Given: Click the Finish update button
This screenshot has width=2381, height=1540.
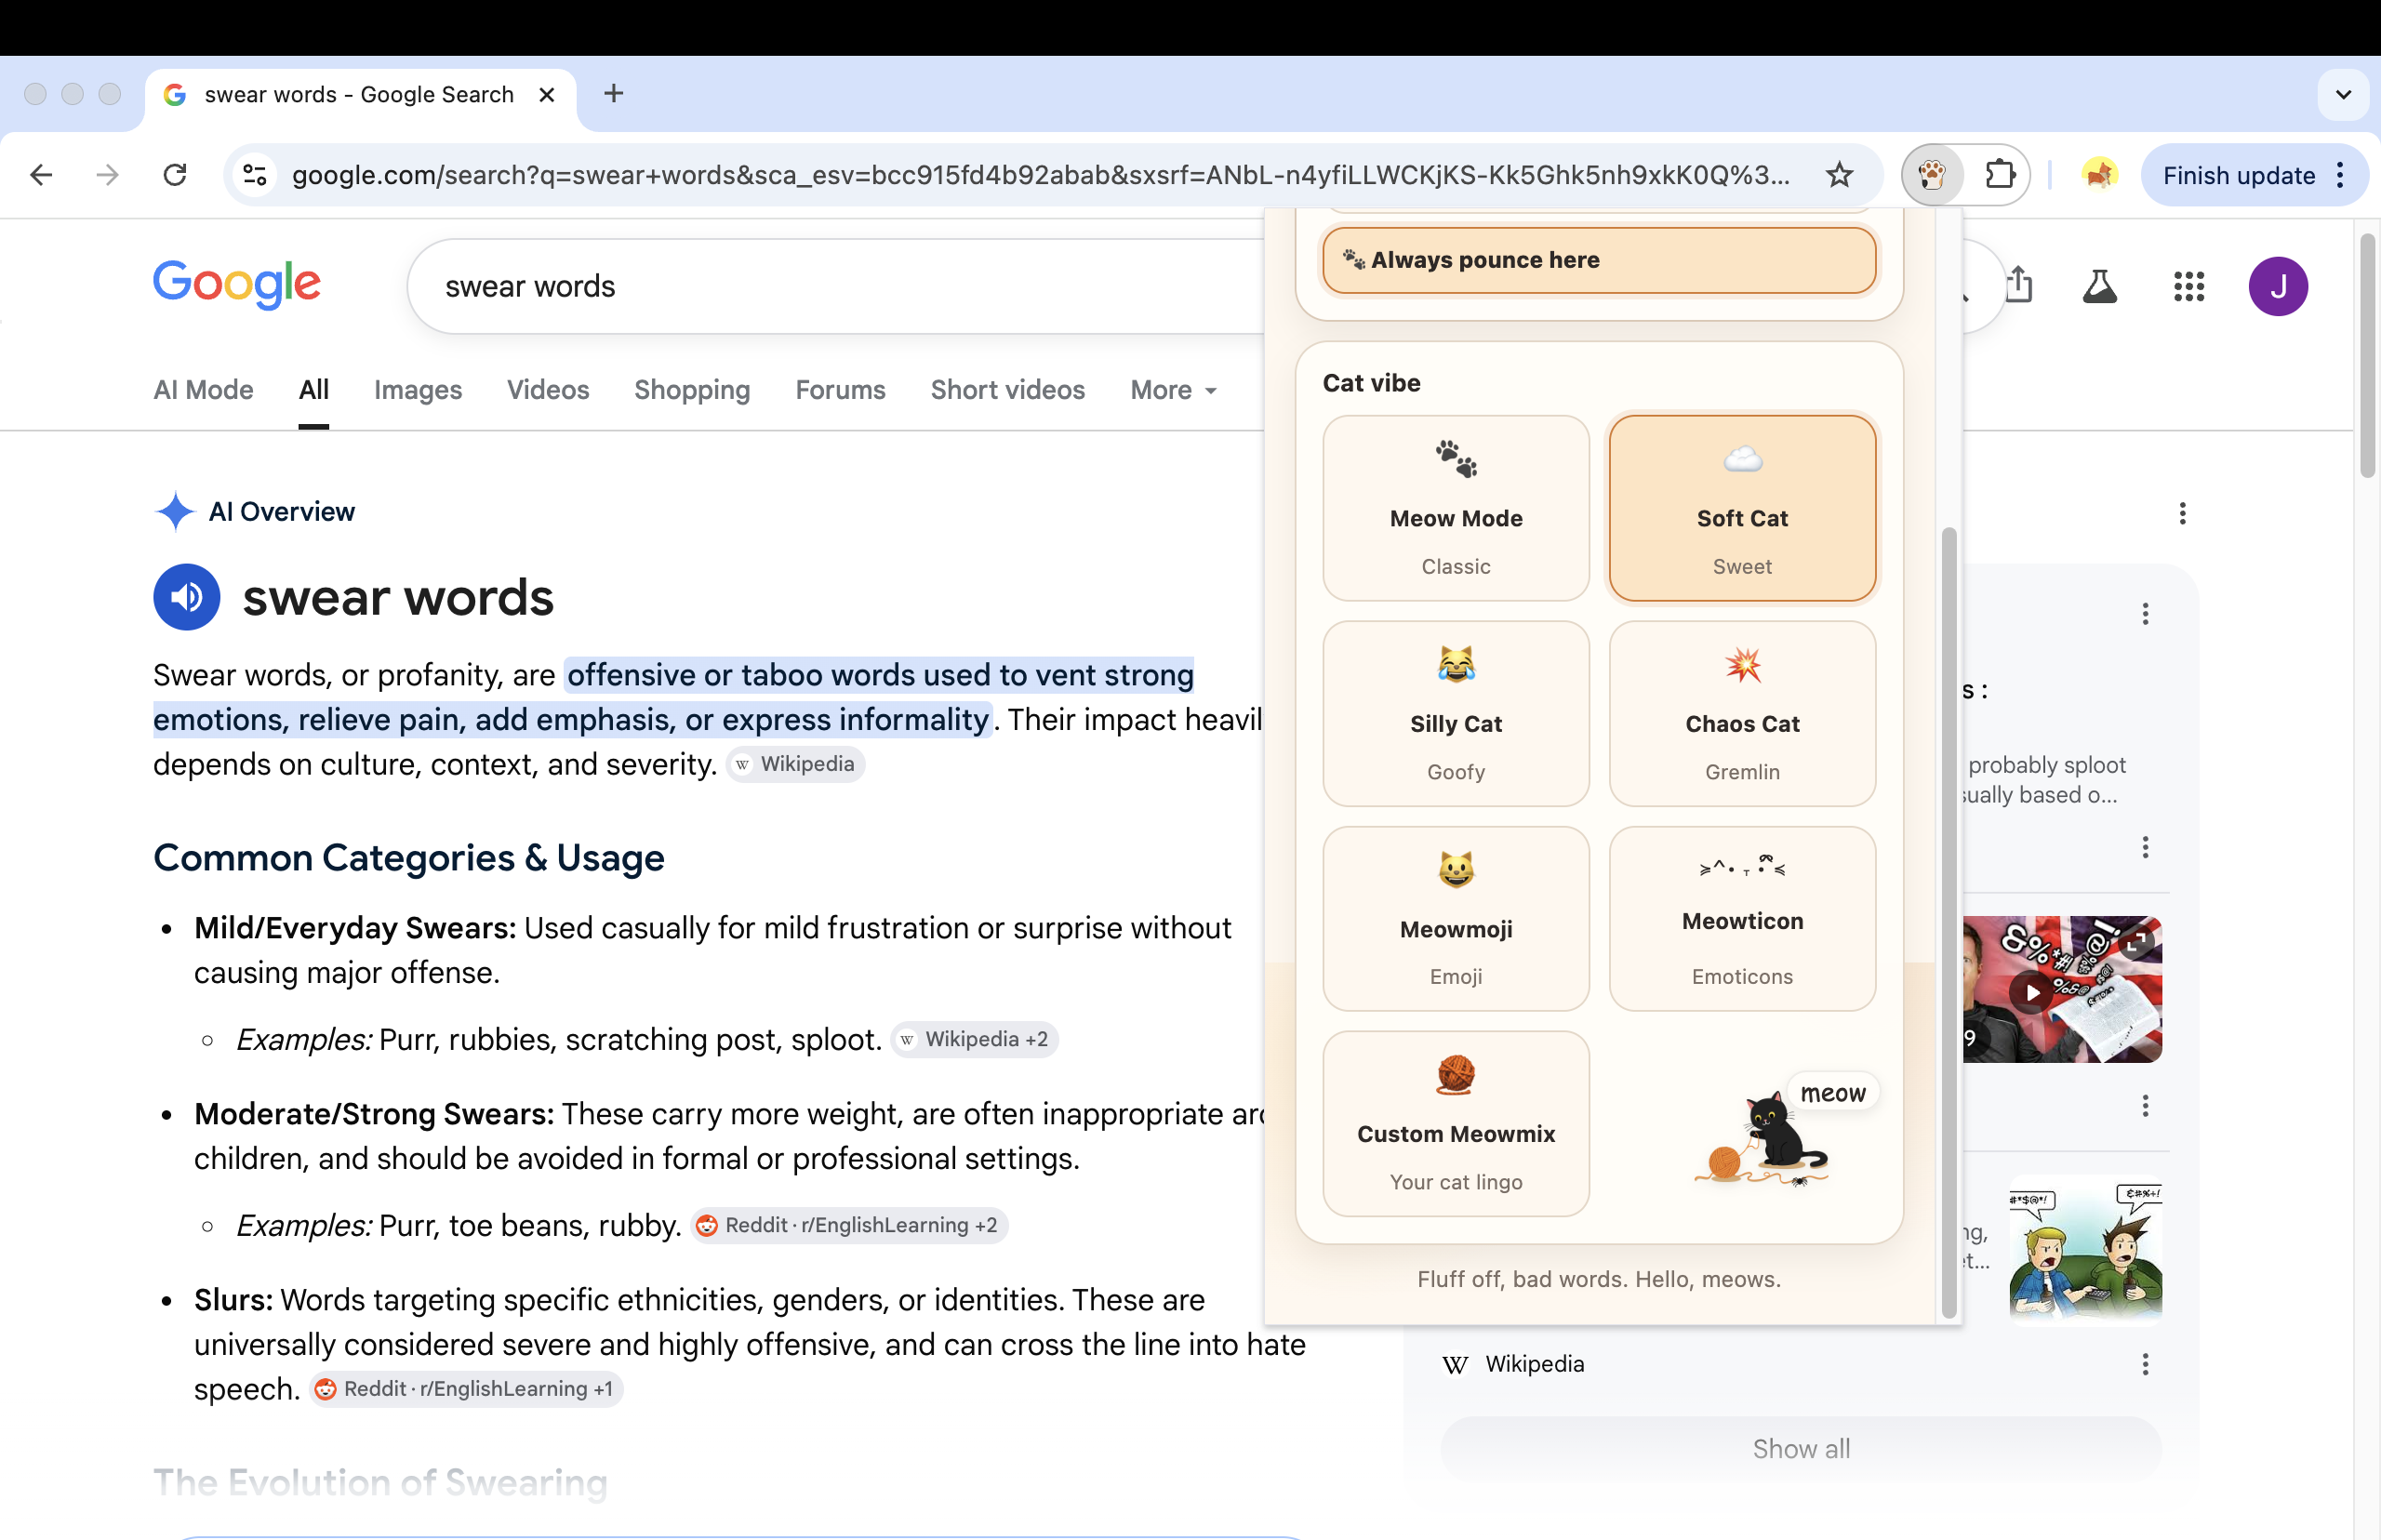Looking at the screenshot, I should pyautogui.click(x=2238, y=176).
